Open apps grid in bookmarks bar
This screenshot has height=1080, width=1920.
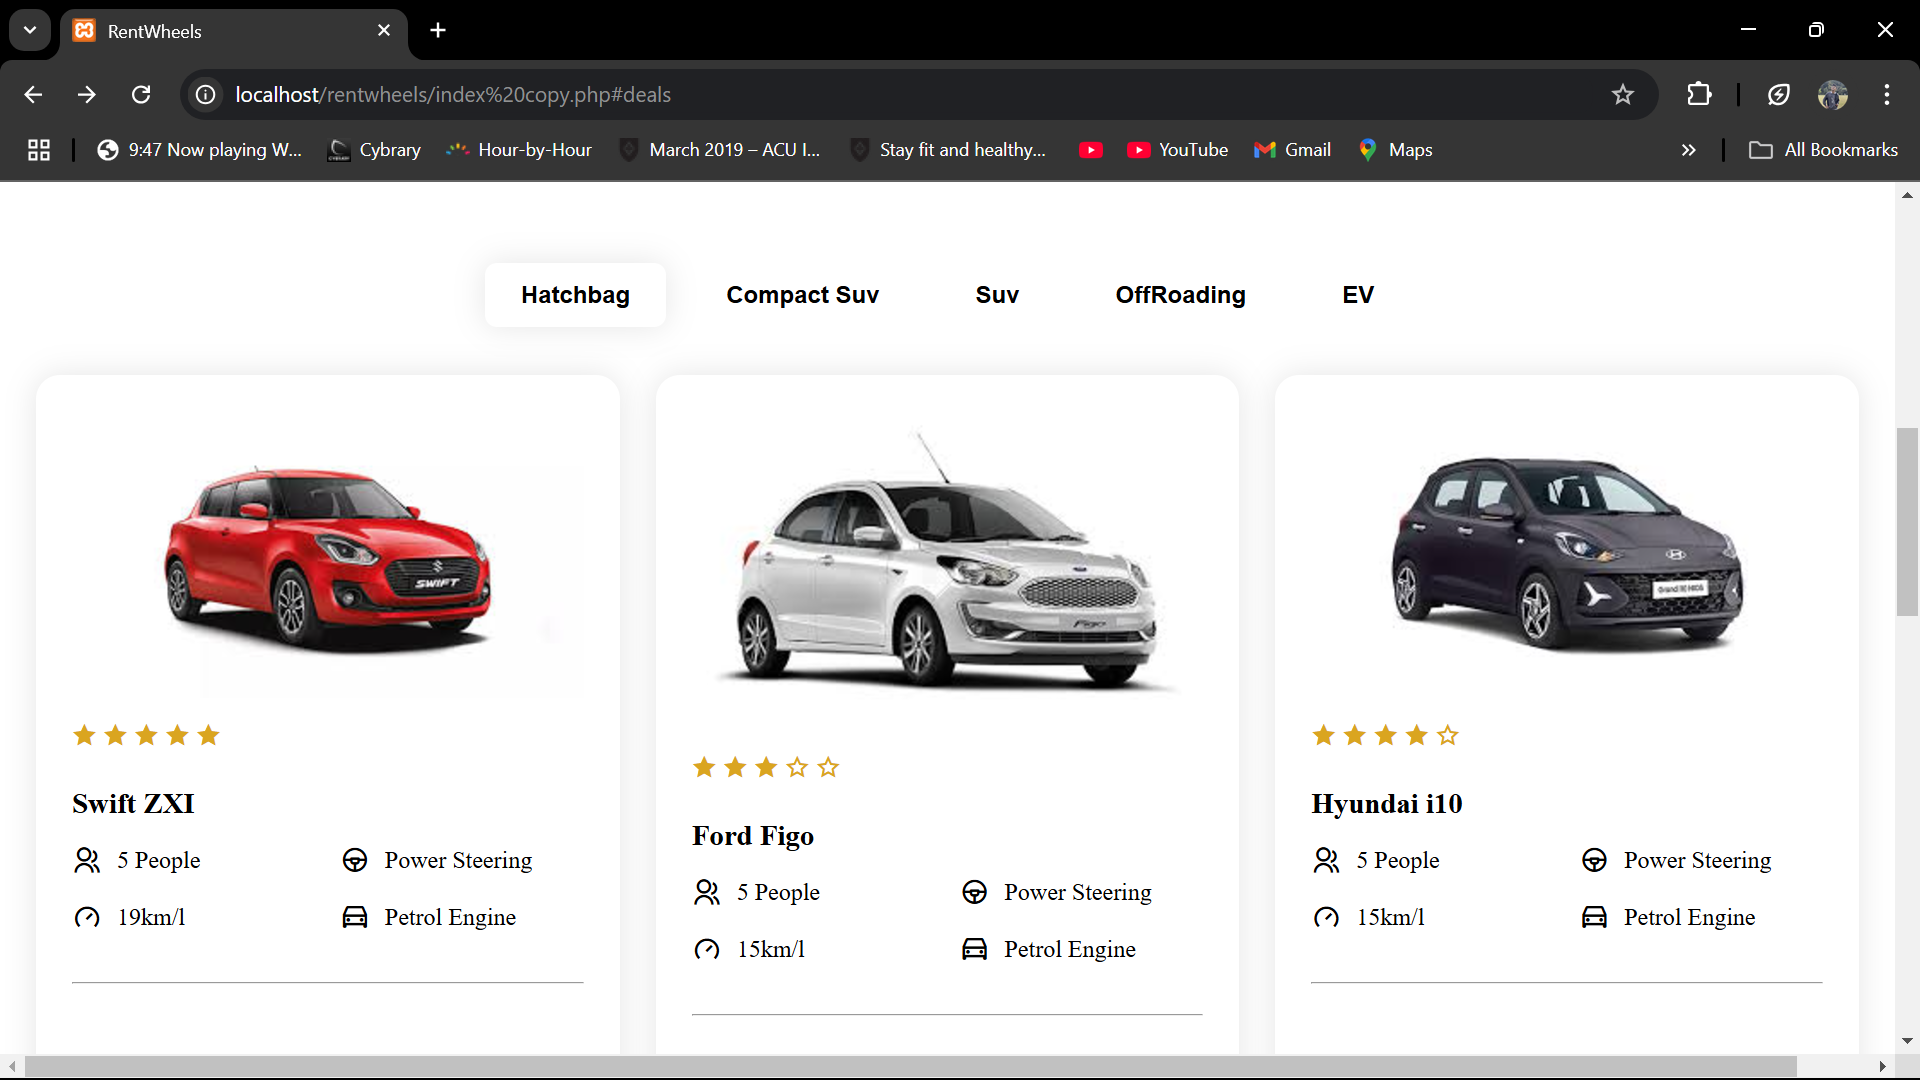coord(39,150)
